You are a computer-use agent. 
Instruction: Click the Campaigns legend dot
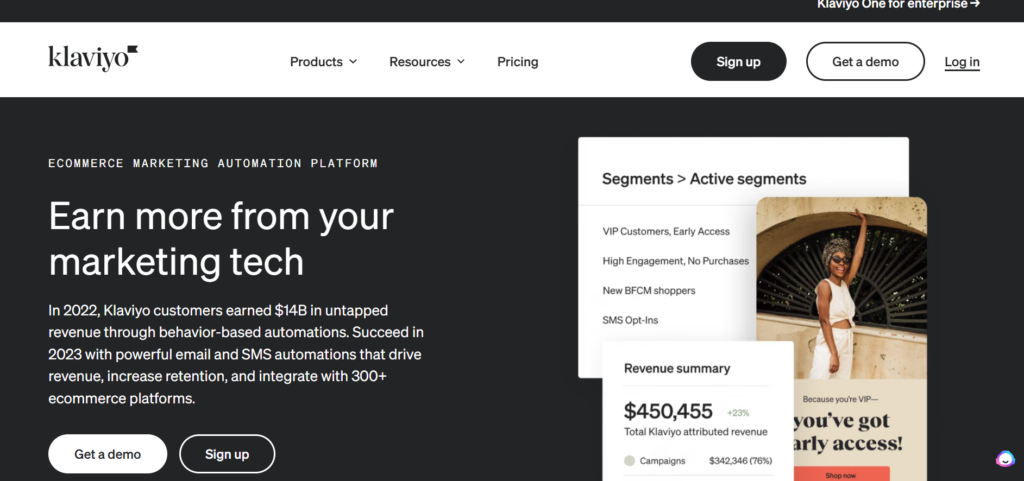click(629, 461)
